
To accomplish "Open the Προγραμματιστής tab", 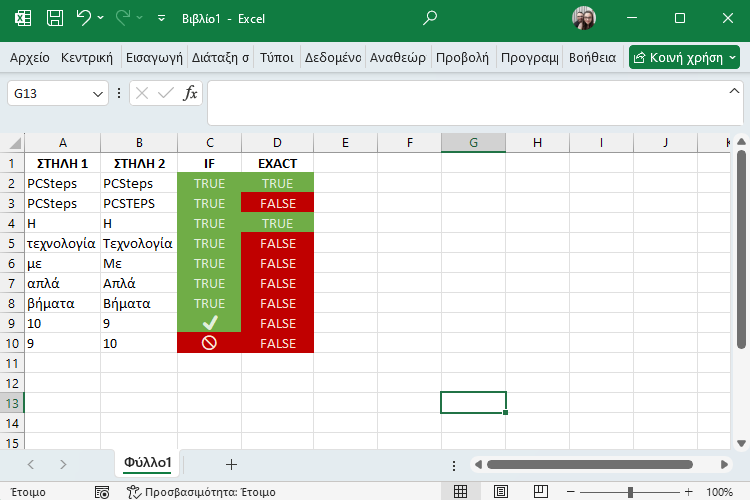I will click(529, 58).
